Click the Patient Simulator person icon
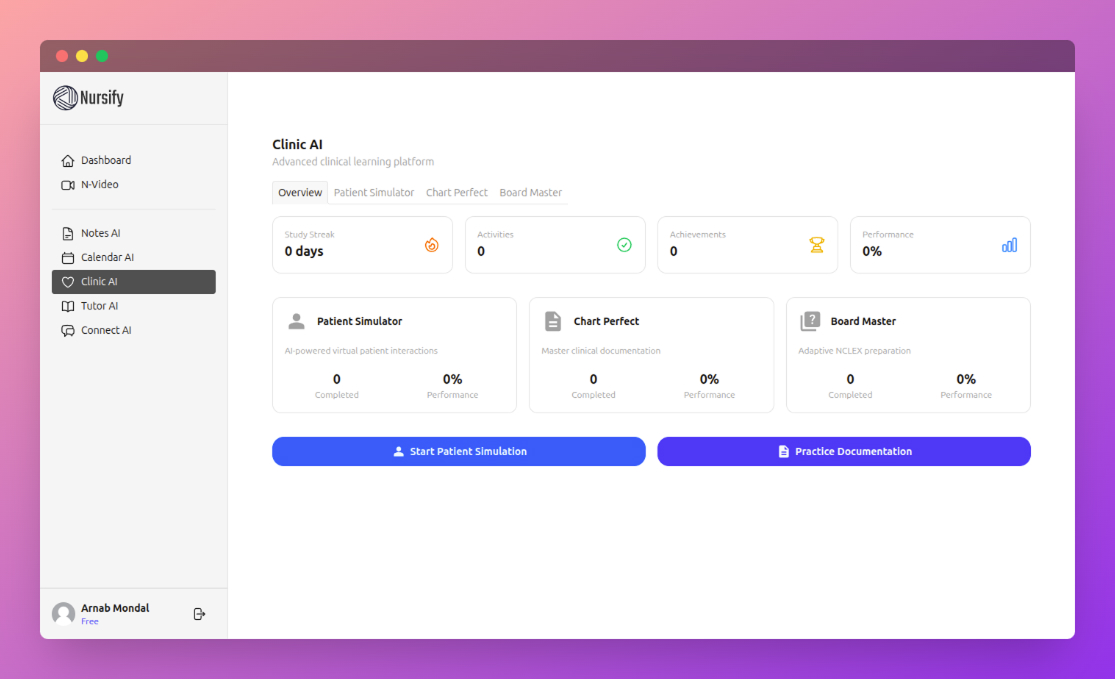The width and height of the screenshot is (1115, 679). pos(297,321)
